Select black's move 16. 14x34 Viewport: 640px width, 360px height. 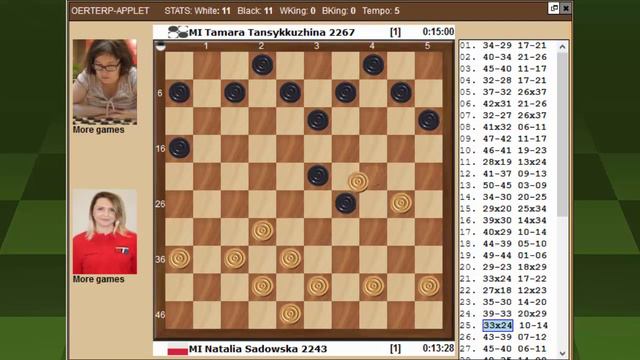coord(532,220)
